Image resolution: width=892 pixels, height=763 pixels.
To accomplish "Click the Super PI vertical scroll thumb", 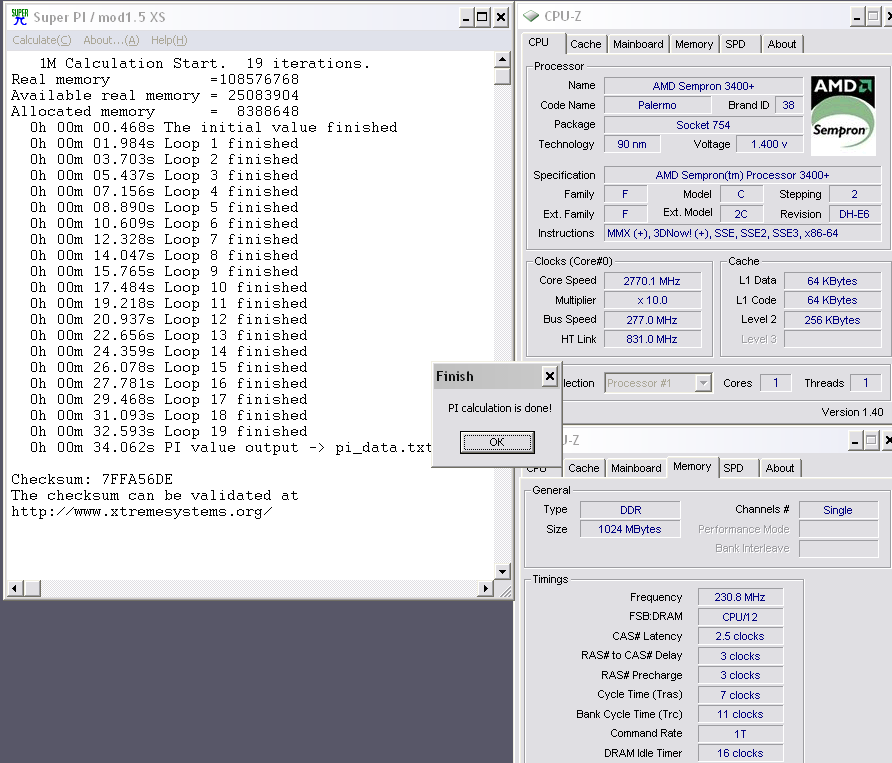I will [x=502, y=76].
